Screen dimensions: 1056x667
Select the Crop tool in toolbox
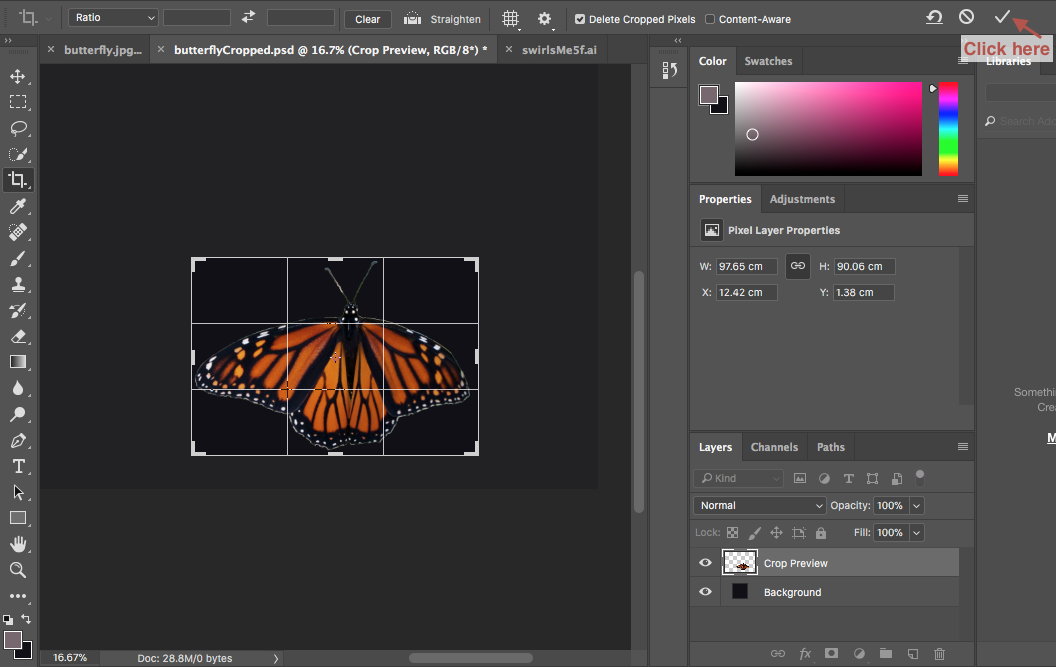pos(18,180)
